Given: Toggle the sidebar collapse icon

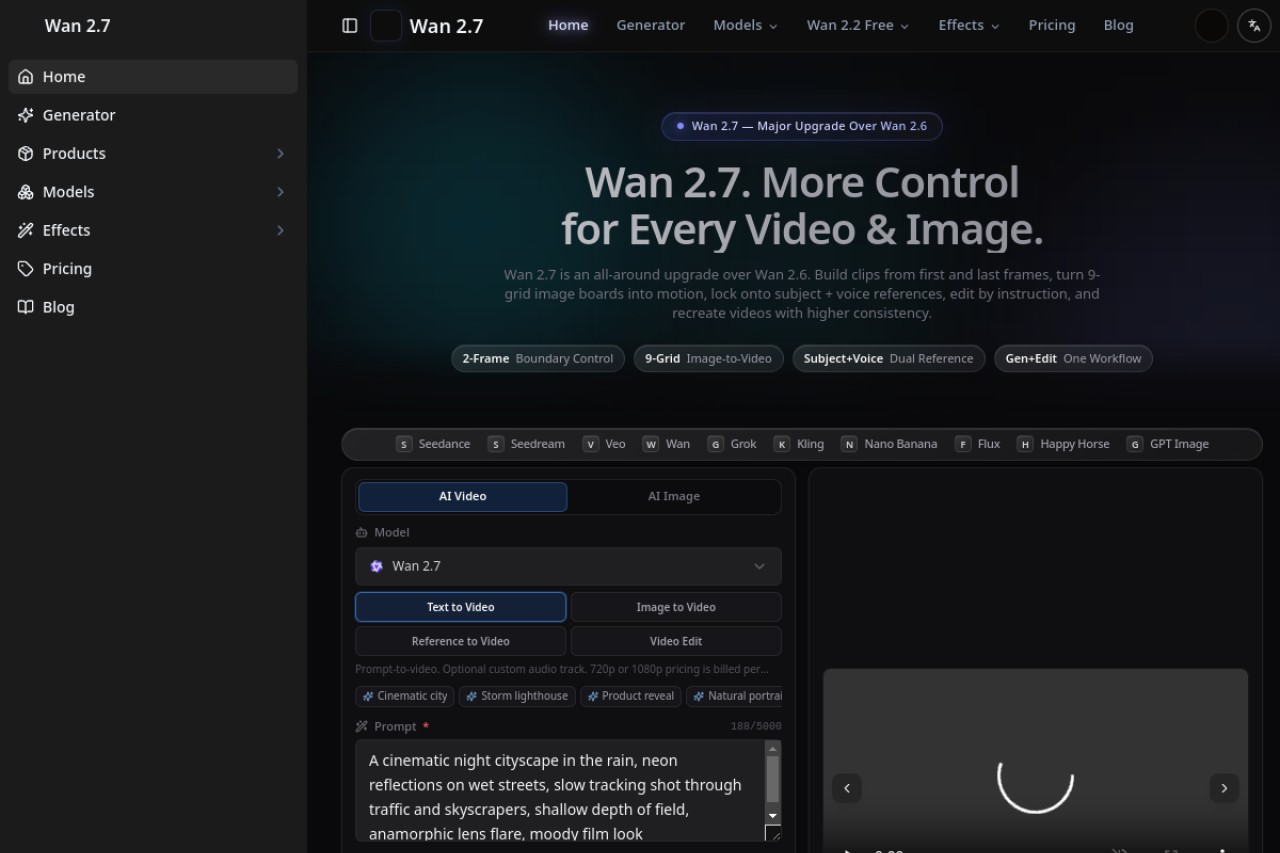Looking at the screenshot, I should (350, 26).
